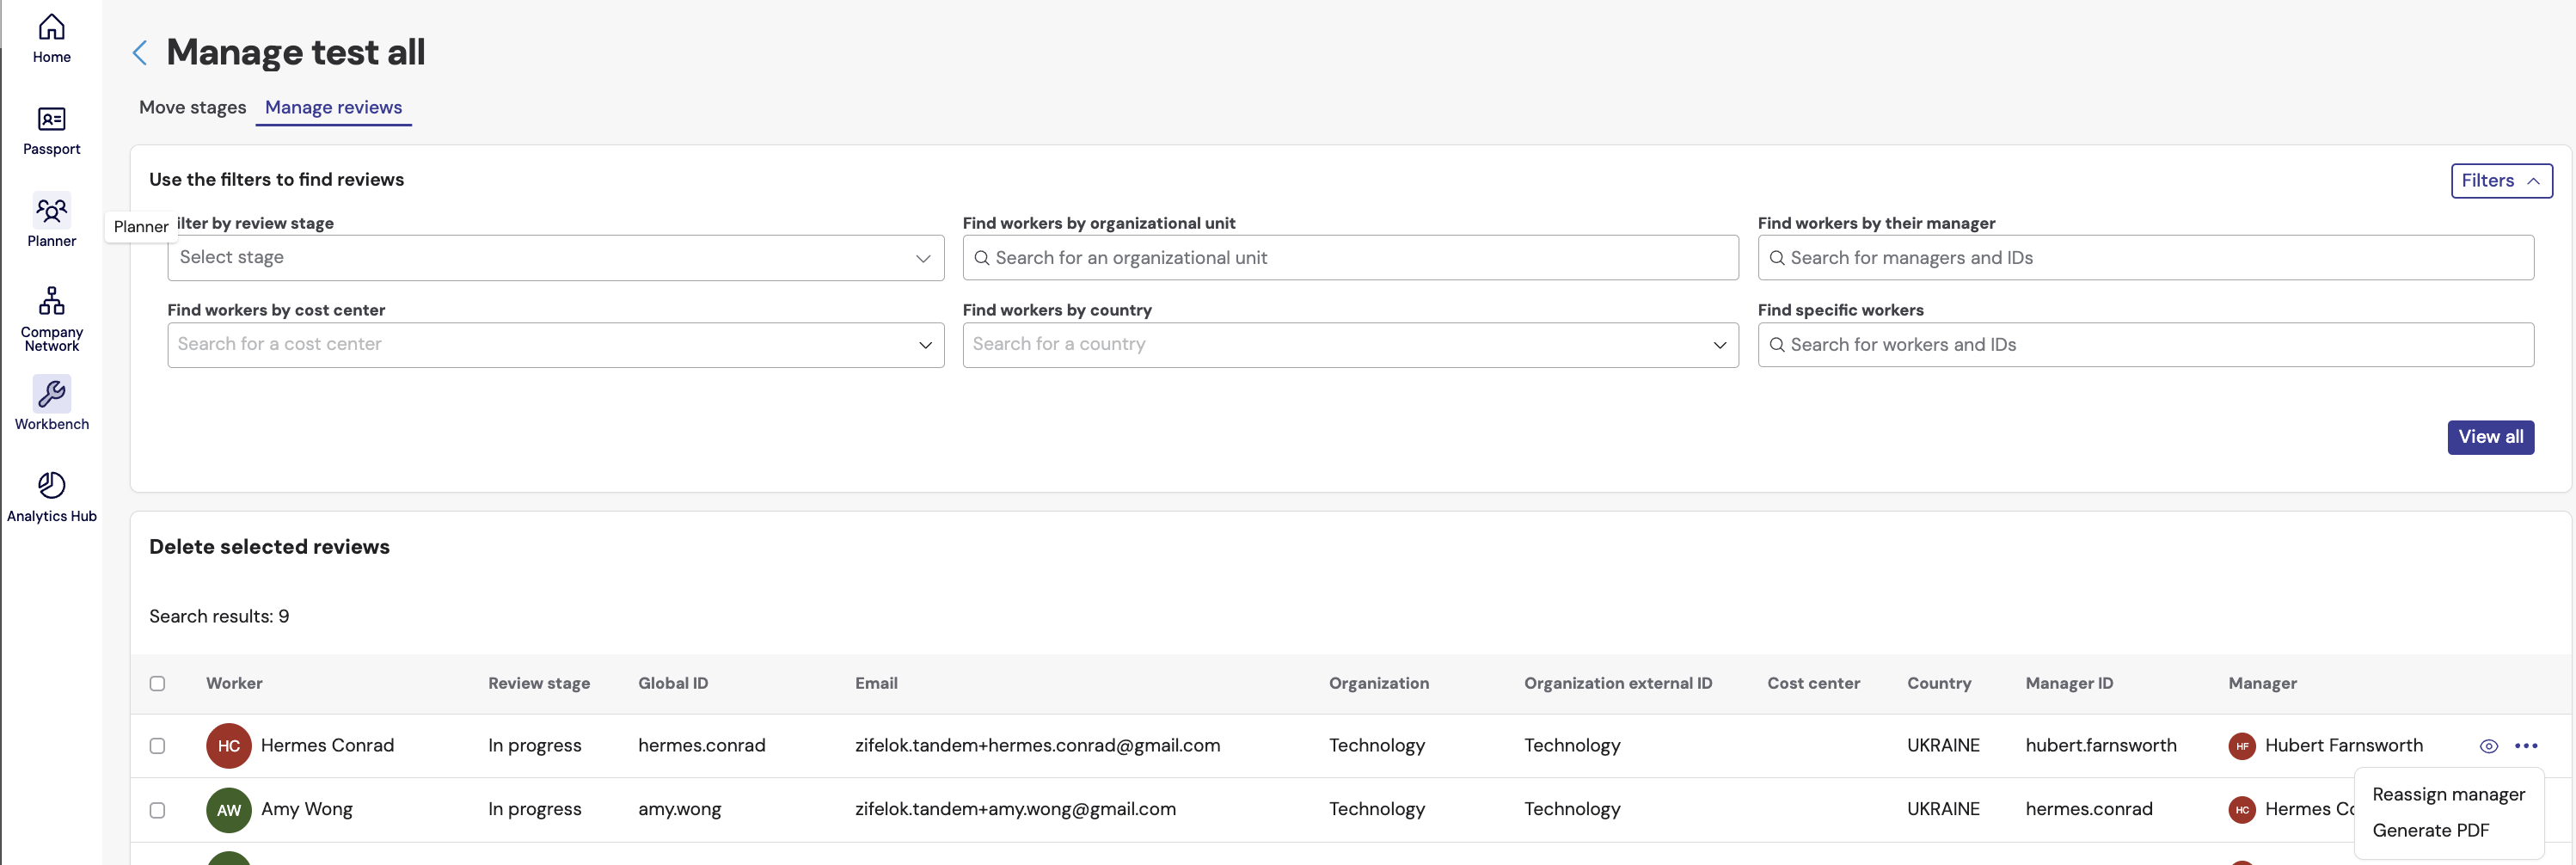The width and height of the screenshot is (2576, 865).
Task: Check the Hermes Conrad row checkbox
Action: 157,745
